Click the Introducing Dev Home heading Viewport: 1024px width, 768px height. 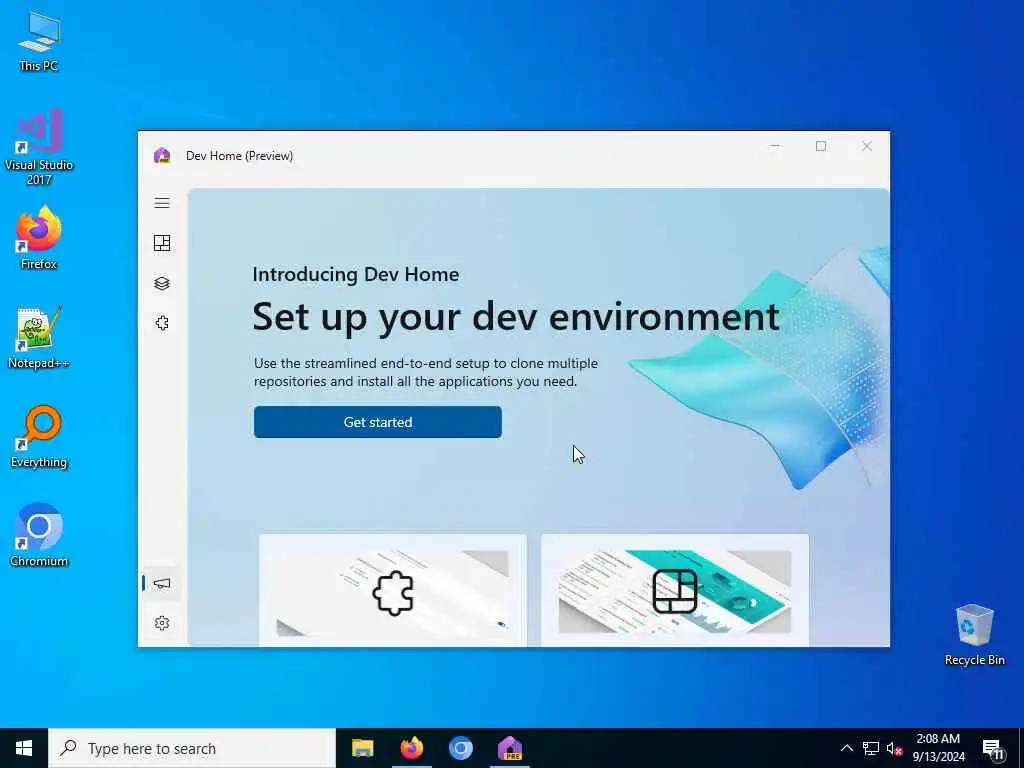(x=355, y=274)
